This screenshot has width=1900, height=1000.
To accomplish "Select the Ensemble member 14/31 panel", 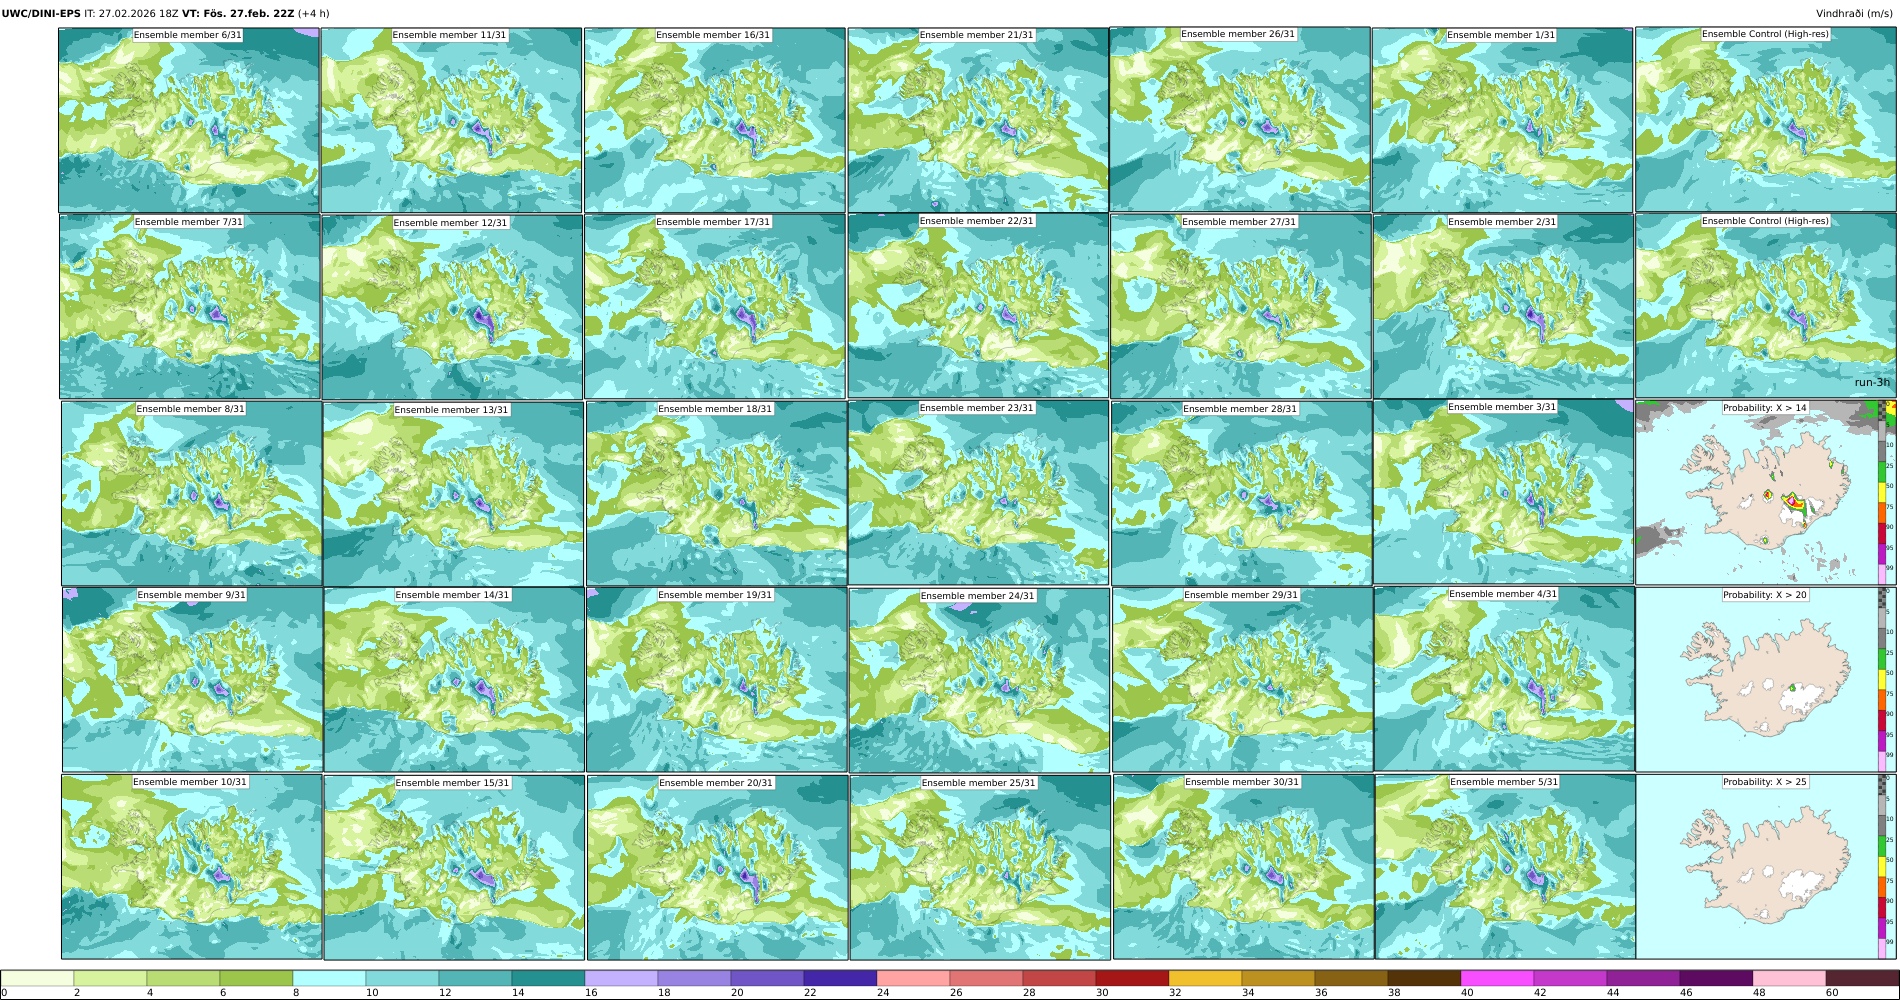I will 454,680.
